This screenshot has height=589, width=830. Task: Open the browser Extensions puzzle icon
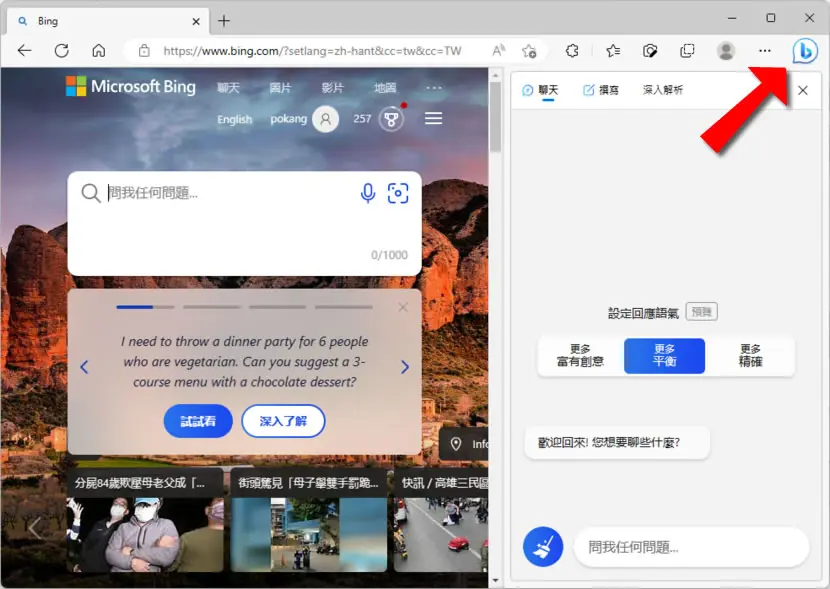coord(572,51)
